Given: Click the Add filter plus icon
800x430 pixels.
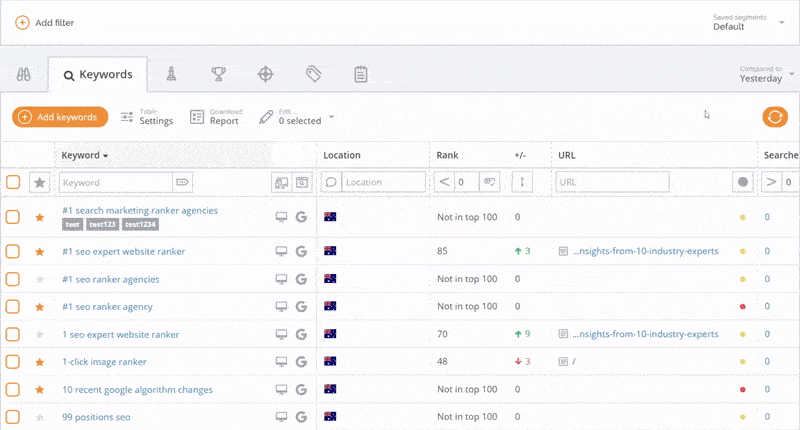Looking at the screenshot, I should click(x=22, y=22).
